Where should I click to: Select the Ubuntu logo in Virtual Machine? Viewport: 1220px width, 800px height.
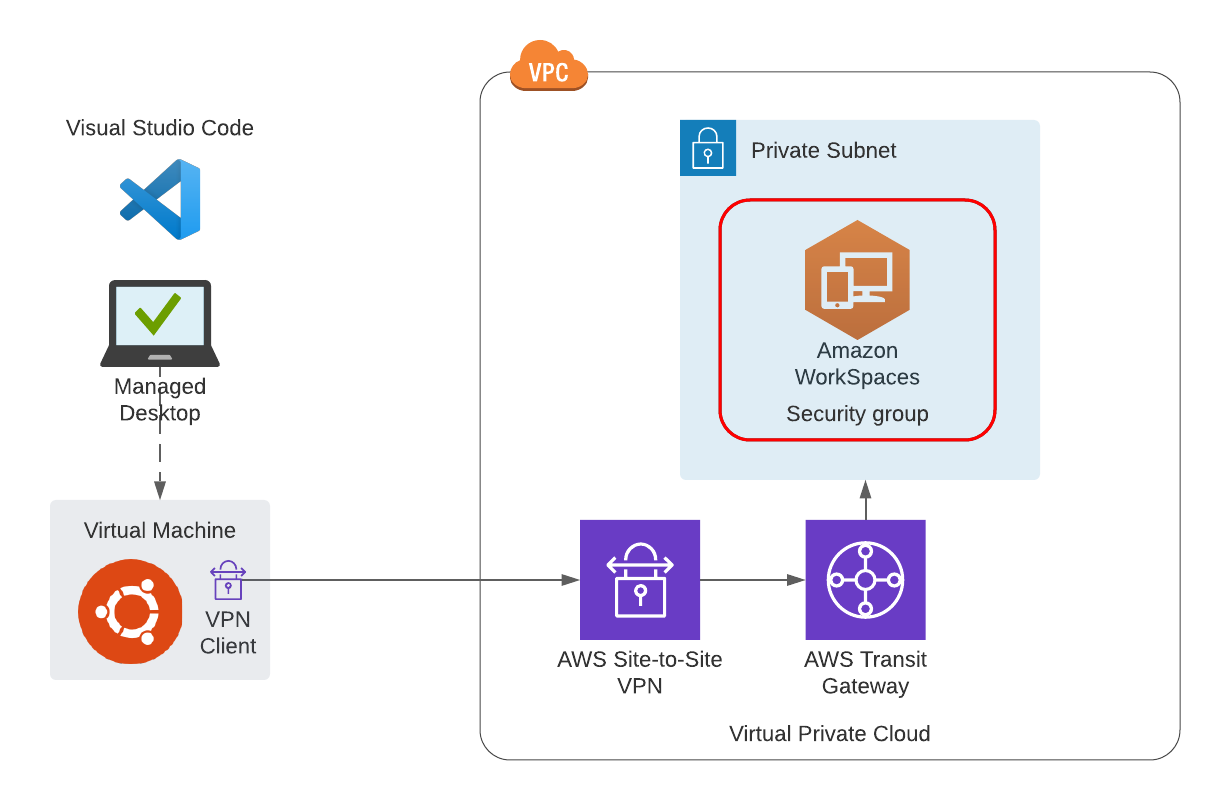(x=130, y=611)
